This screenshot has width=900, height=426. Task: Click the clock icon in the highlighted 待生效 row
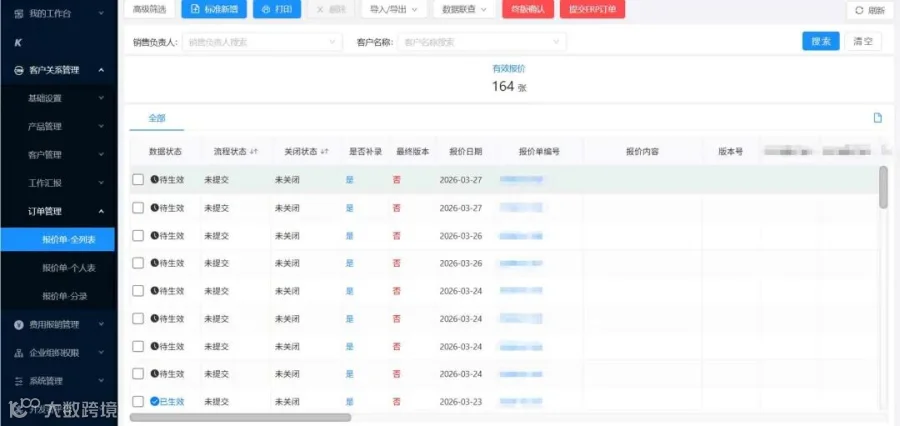click(154, 179)
